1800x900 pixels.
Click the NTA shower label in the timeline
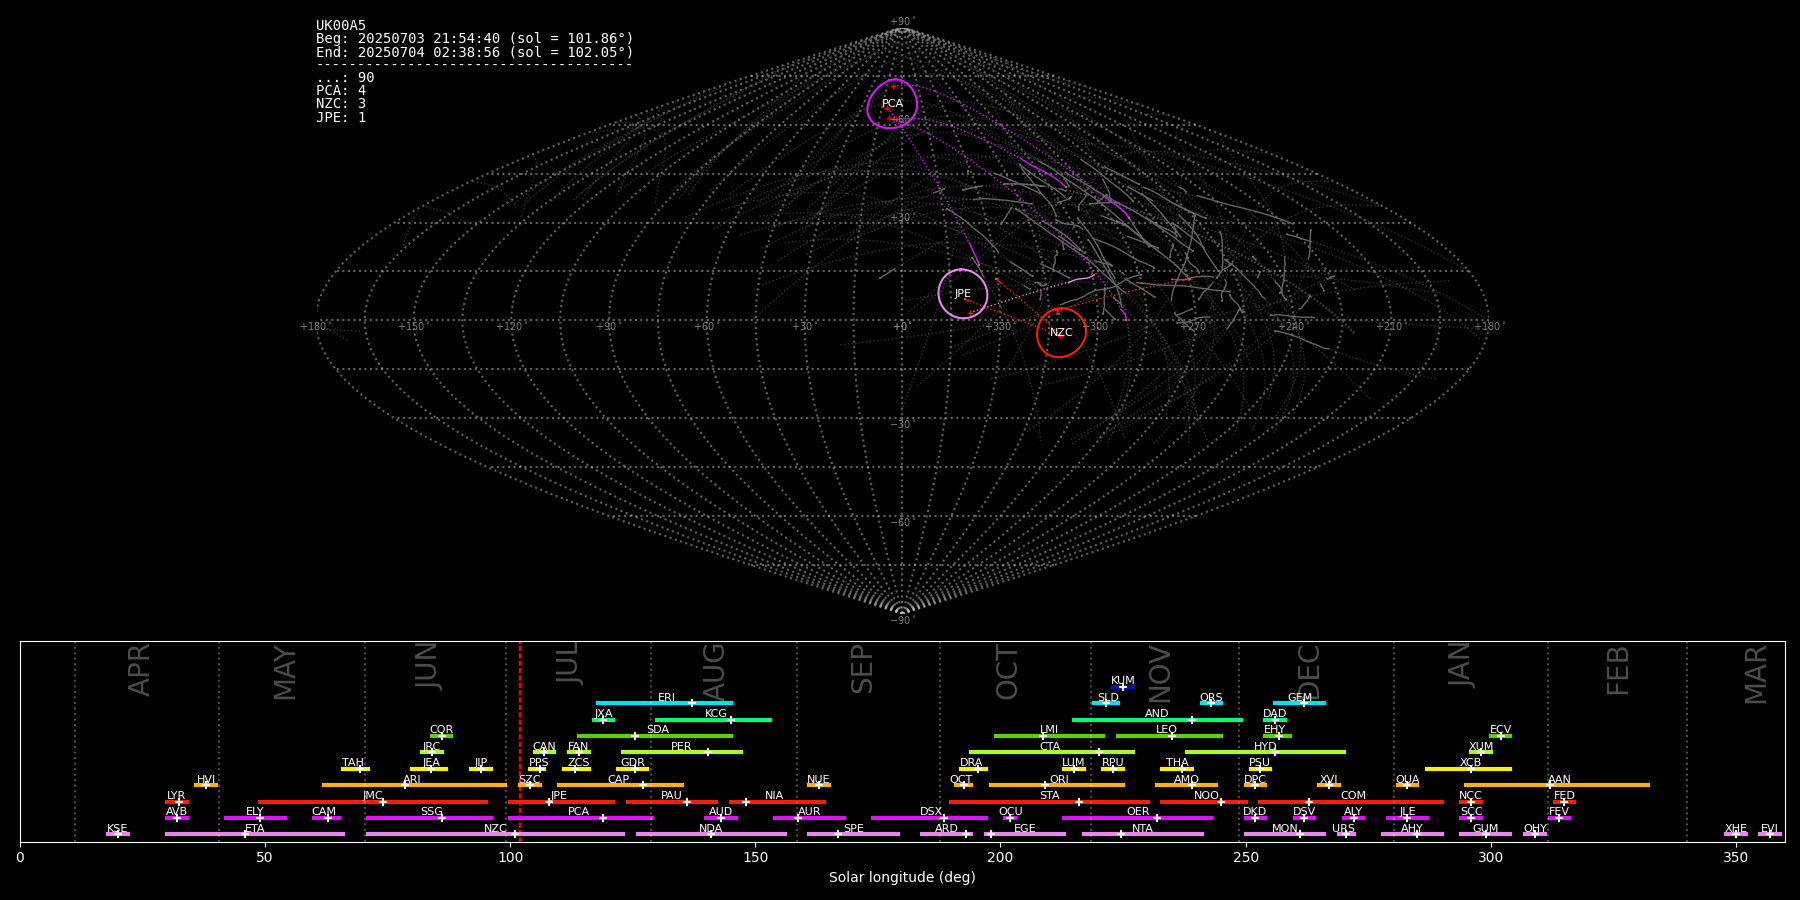[x=1143, y=829]
